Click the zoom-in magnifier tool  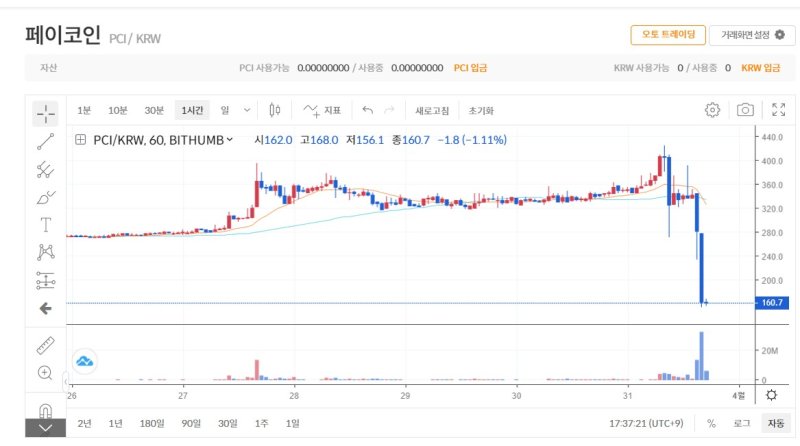(x=45, y=373)
